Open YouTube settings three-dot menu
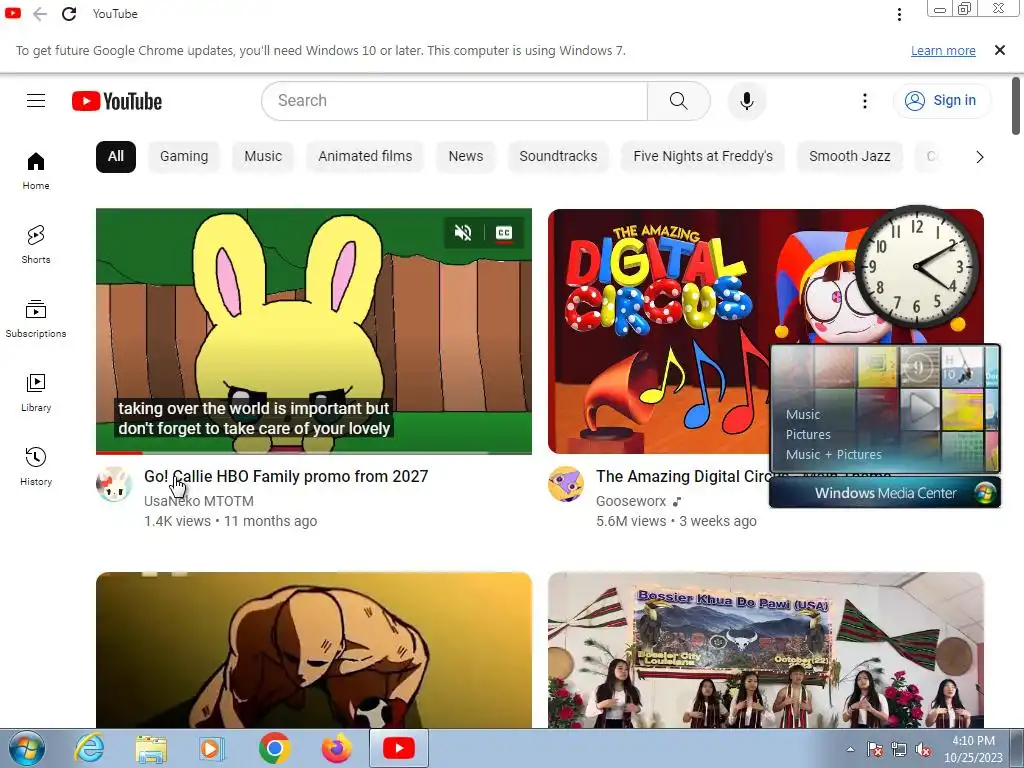Image resolution: width=1024 pixels, height=768 pixels. [x=865, y=101]
